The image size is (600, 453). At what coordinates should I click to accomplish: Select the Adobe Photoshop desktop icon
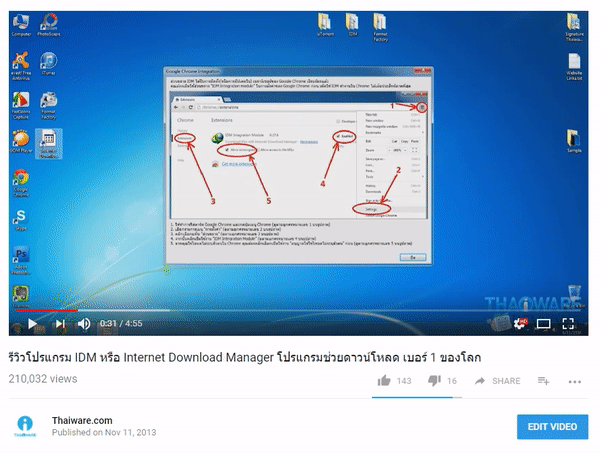[21, 261]
